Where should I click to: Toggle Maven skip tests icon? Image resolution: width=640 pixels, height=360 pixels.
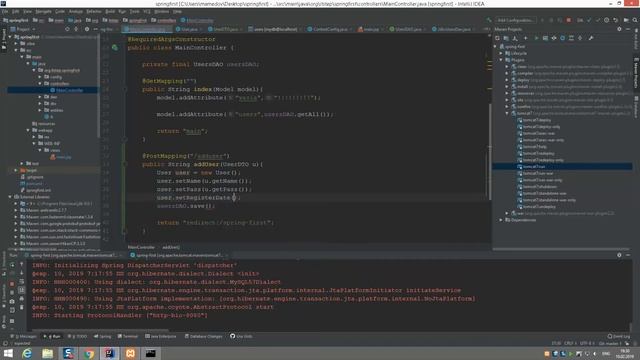tap(562, 38)
